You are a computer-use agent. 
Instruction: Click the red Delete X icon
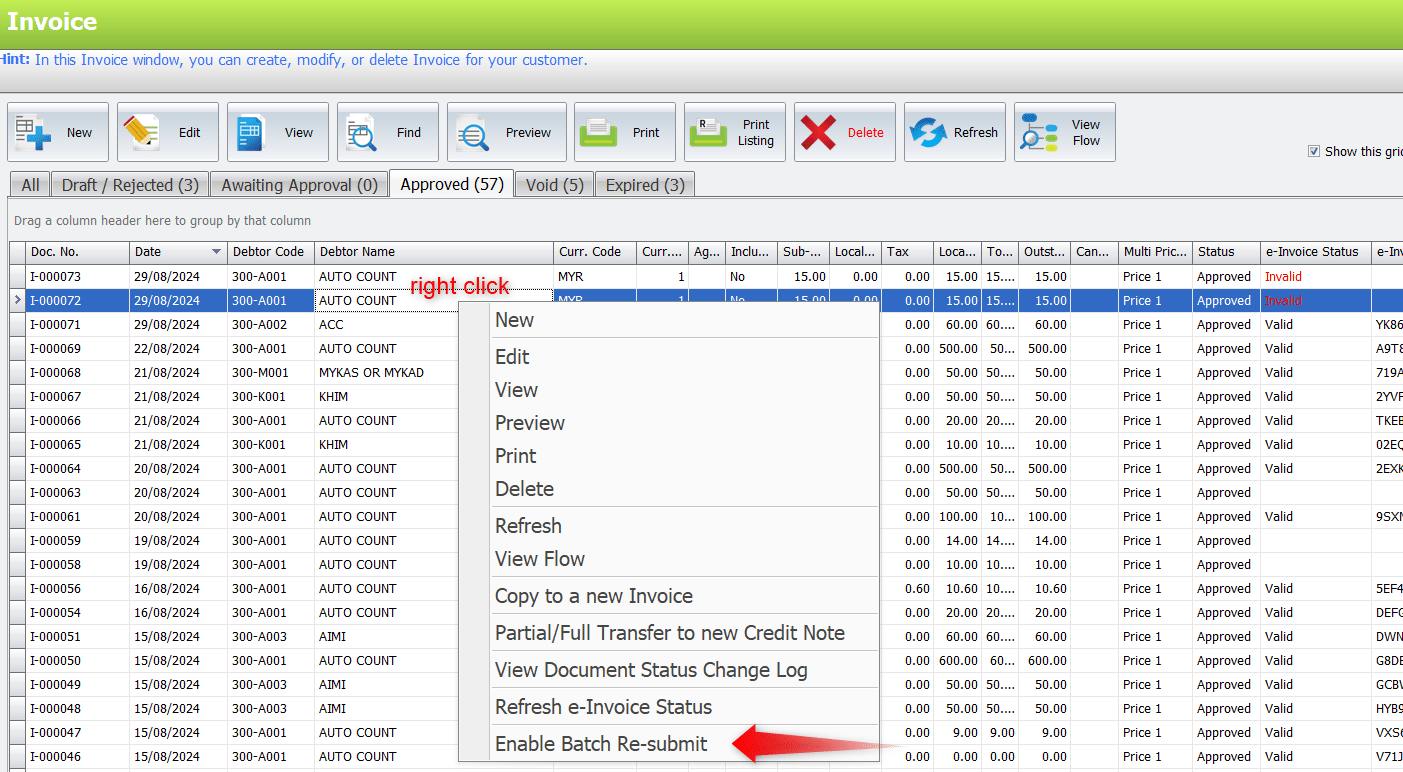(818, 132)
